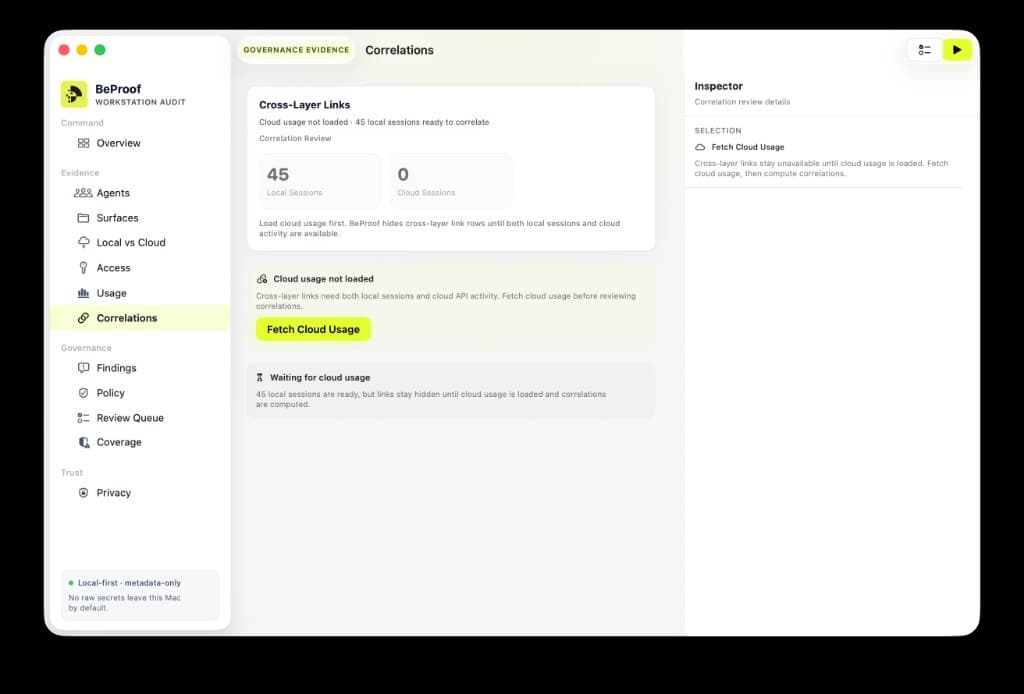Click the Policy shield icon
This screenshot has width=1024, height=694.
pyautogui.click(x=83, y=393)
